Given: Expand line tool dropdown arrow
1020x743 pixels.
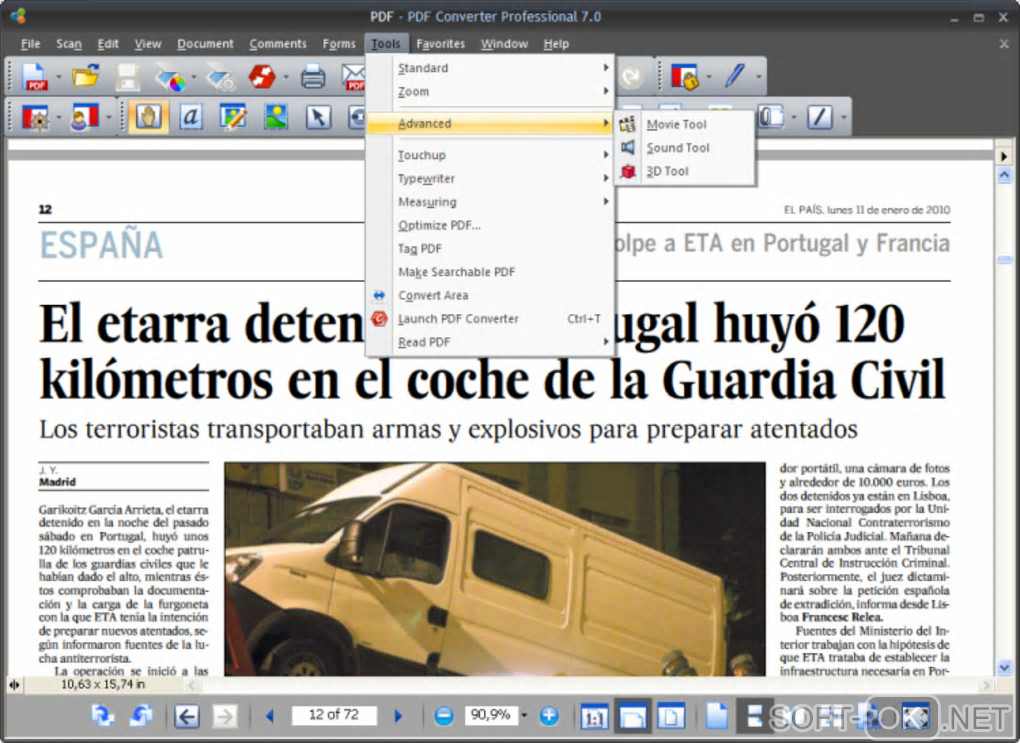Looking at the screenshot, I should pos(843,118).
